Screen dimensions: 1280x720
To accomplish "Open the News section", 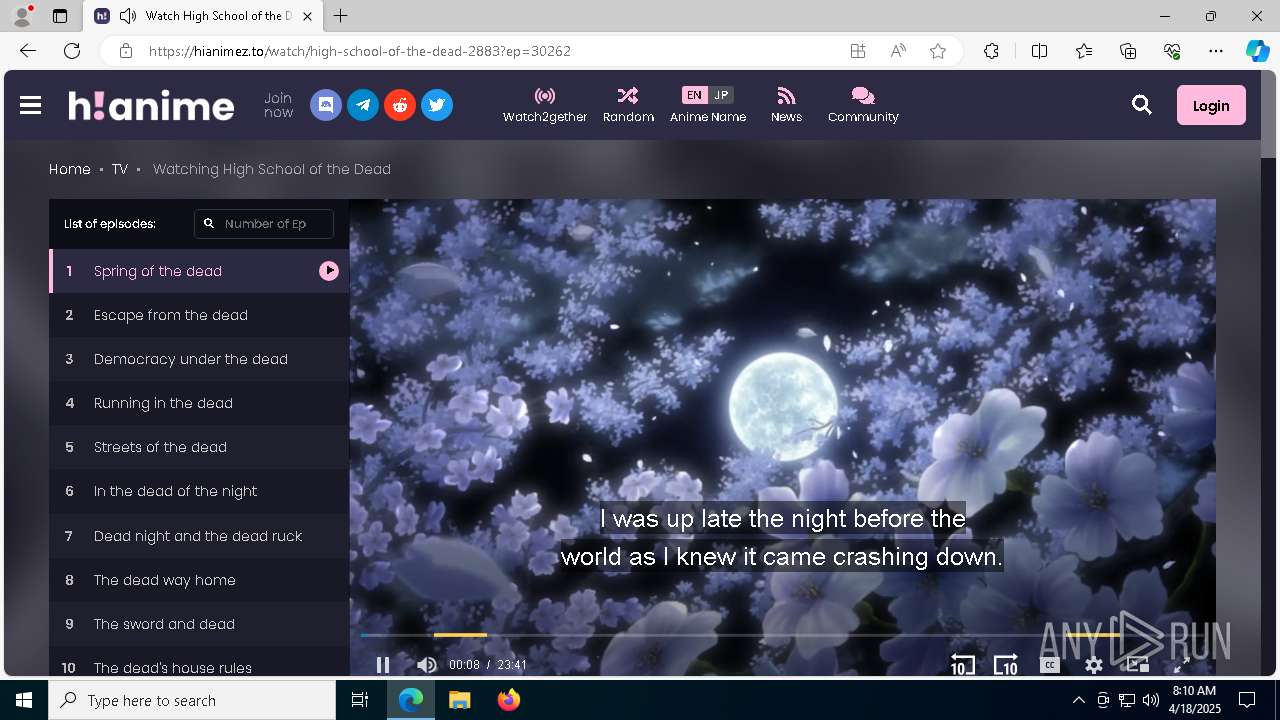I will pyautogui.click(x=786, y=105).
